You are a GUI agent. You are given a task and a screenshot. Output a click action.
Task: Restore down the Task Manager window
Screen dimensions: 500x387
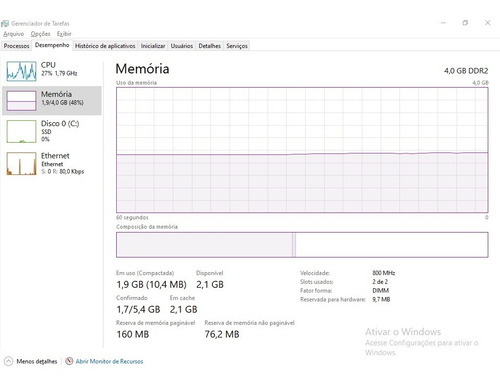[x=465, y=23]
